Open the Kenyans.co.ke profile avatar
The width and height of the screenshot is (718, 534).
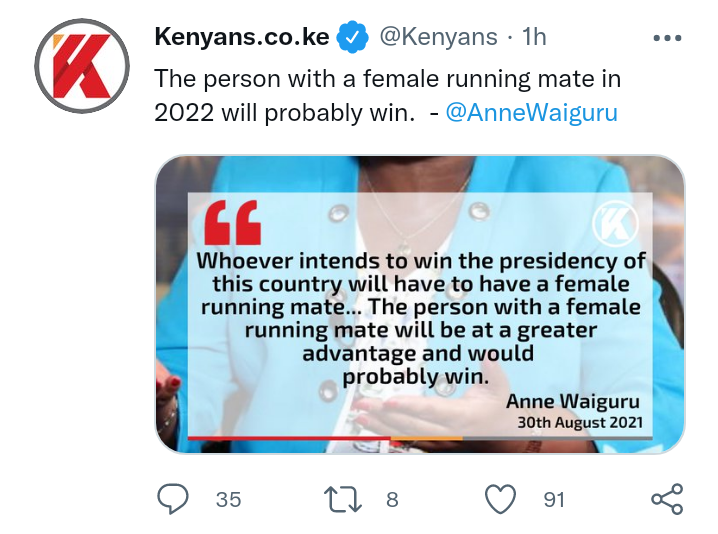point(82,66)
